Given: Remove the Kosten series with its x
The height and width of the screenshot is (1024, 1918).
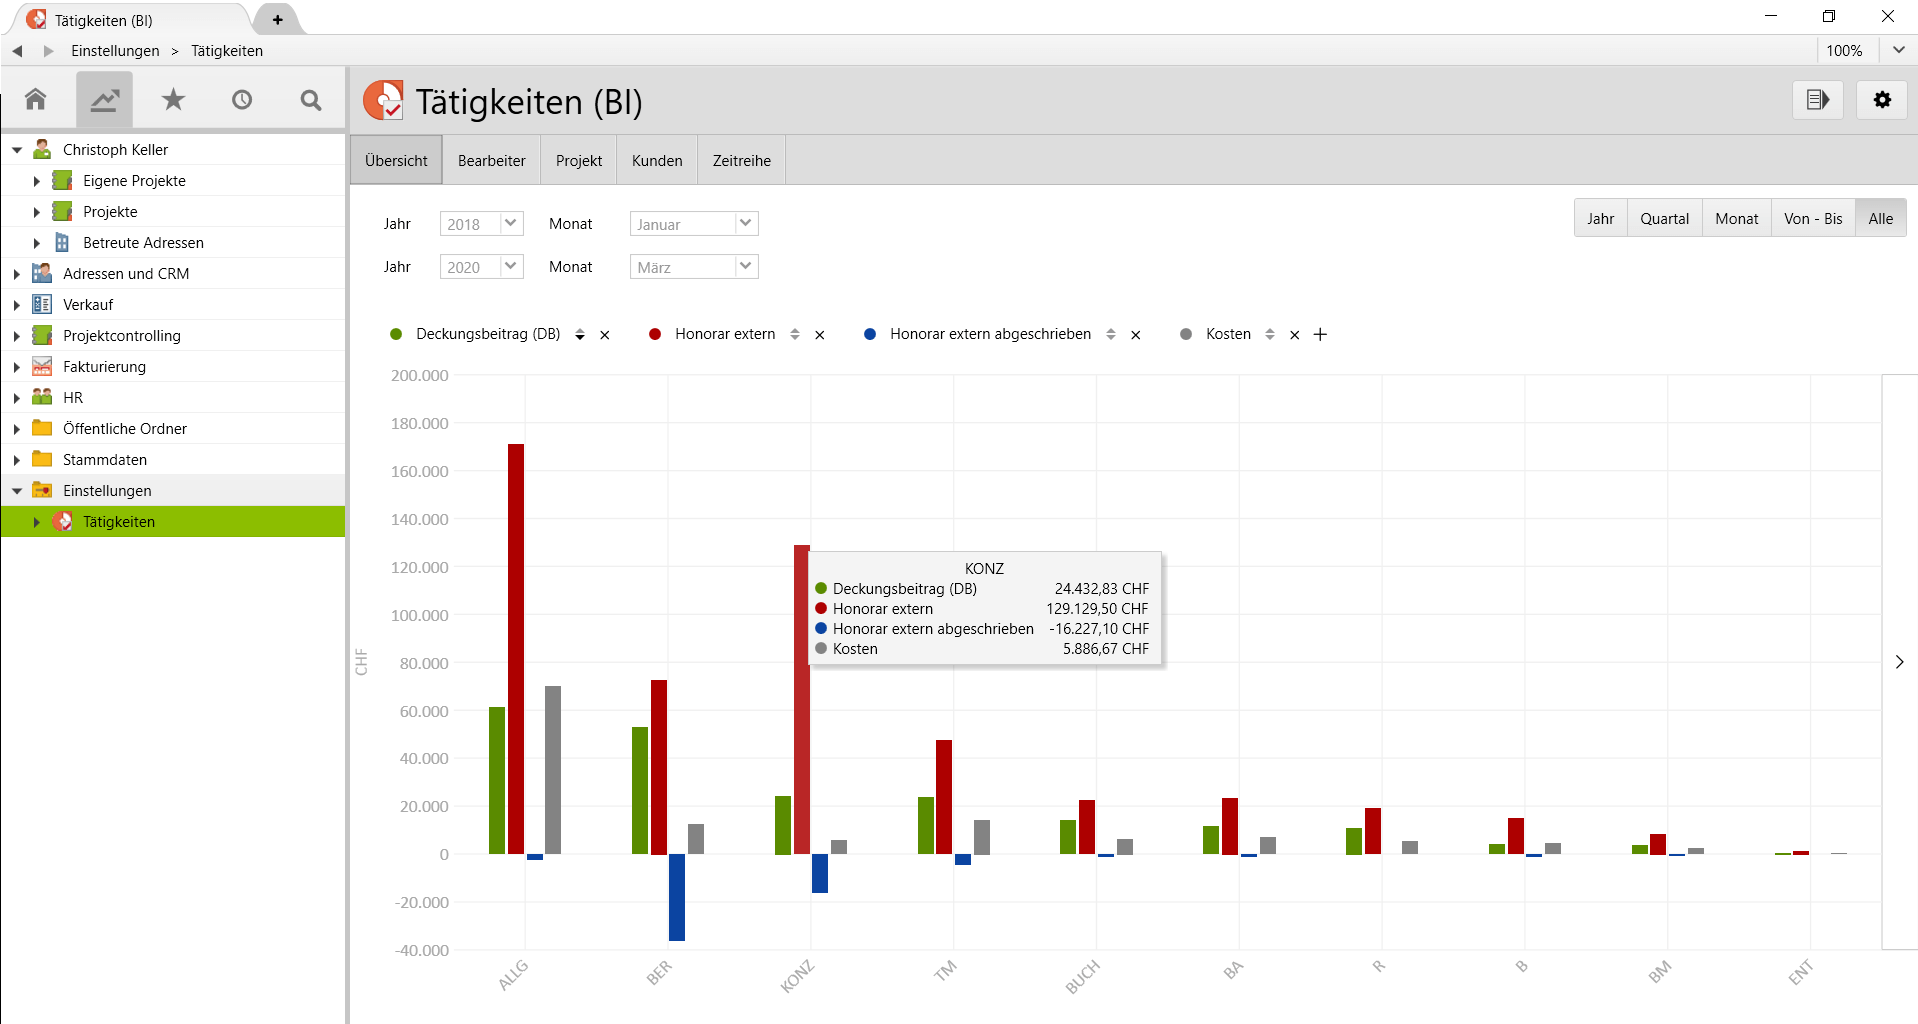Looking at the screenshot, I should [x=1293, y=334].
